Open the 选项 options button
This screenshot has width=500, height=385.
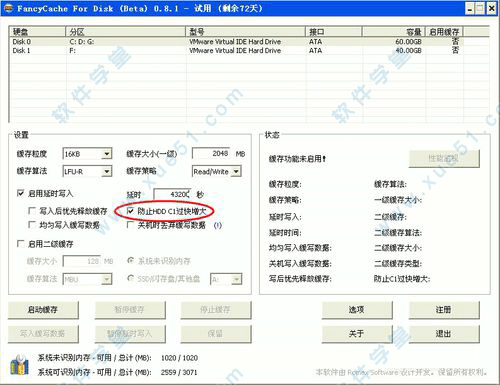(x=357, y=310)
